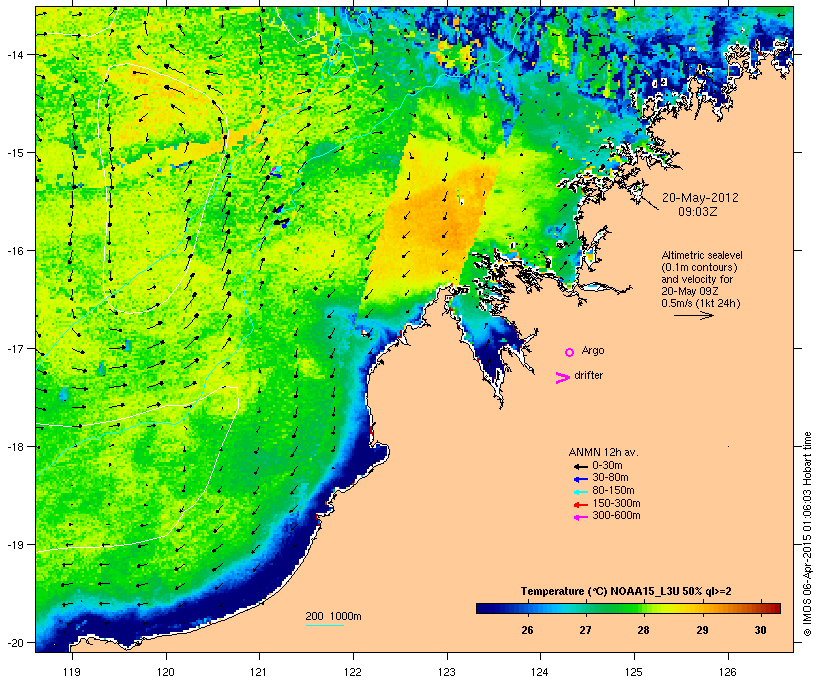Click the longitude axis label 123
Viewport: 820px width, 680px height.
point(447,672)
